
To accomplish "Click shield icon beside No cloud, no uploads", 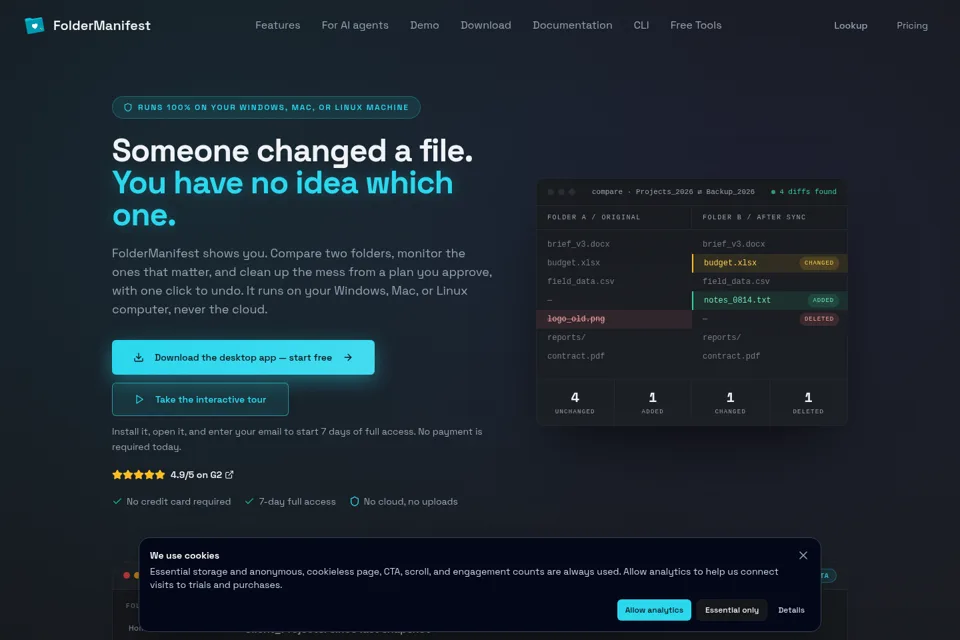I will (354, 501).
